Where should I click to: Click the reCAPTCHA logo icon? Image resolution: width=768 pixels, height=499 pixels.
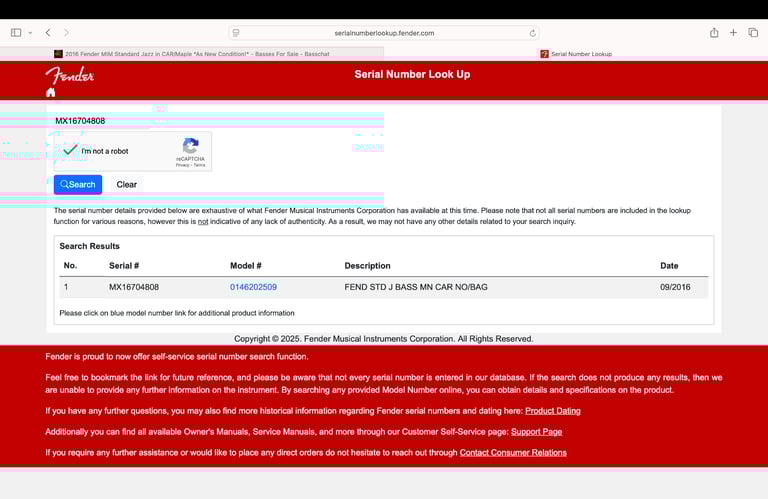pos(191,145)
